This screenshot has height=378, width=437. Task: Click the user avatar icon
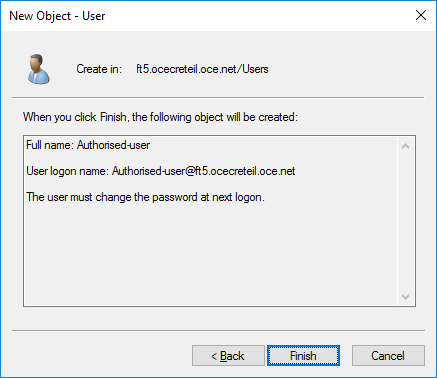coord(39,69)
